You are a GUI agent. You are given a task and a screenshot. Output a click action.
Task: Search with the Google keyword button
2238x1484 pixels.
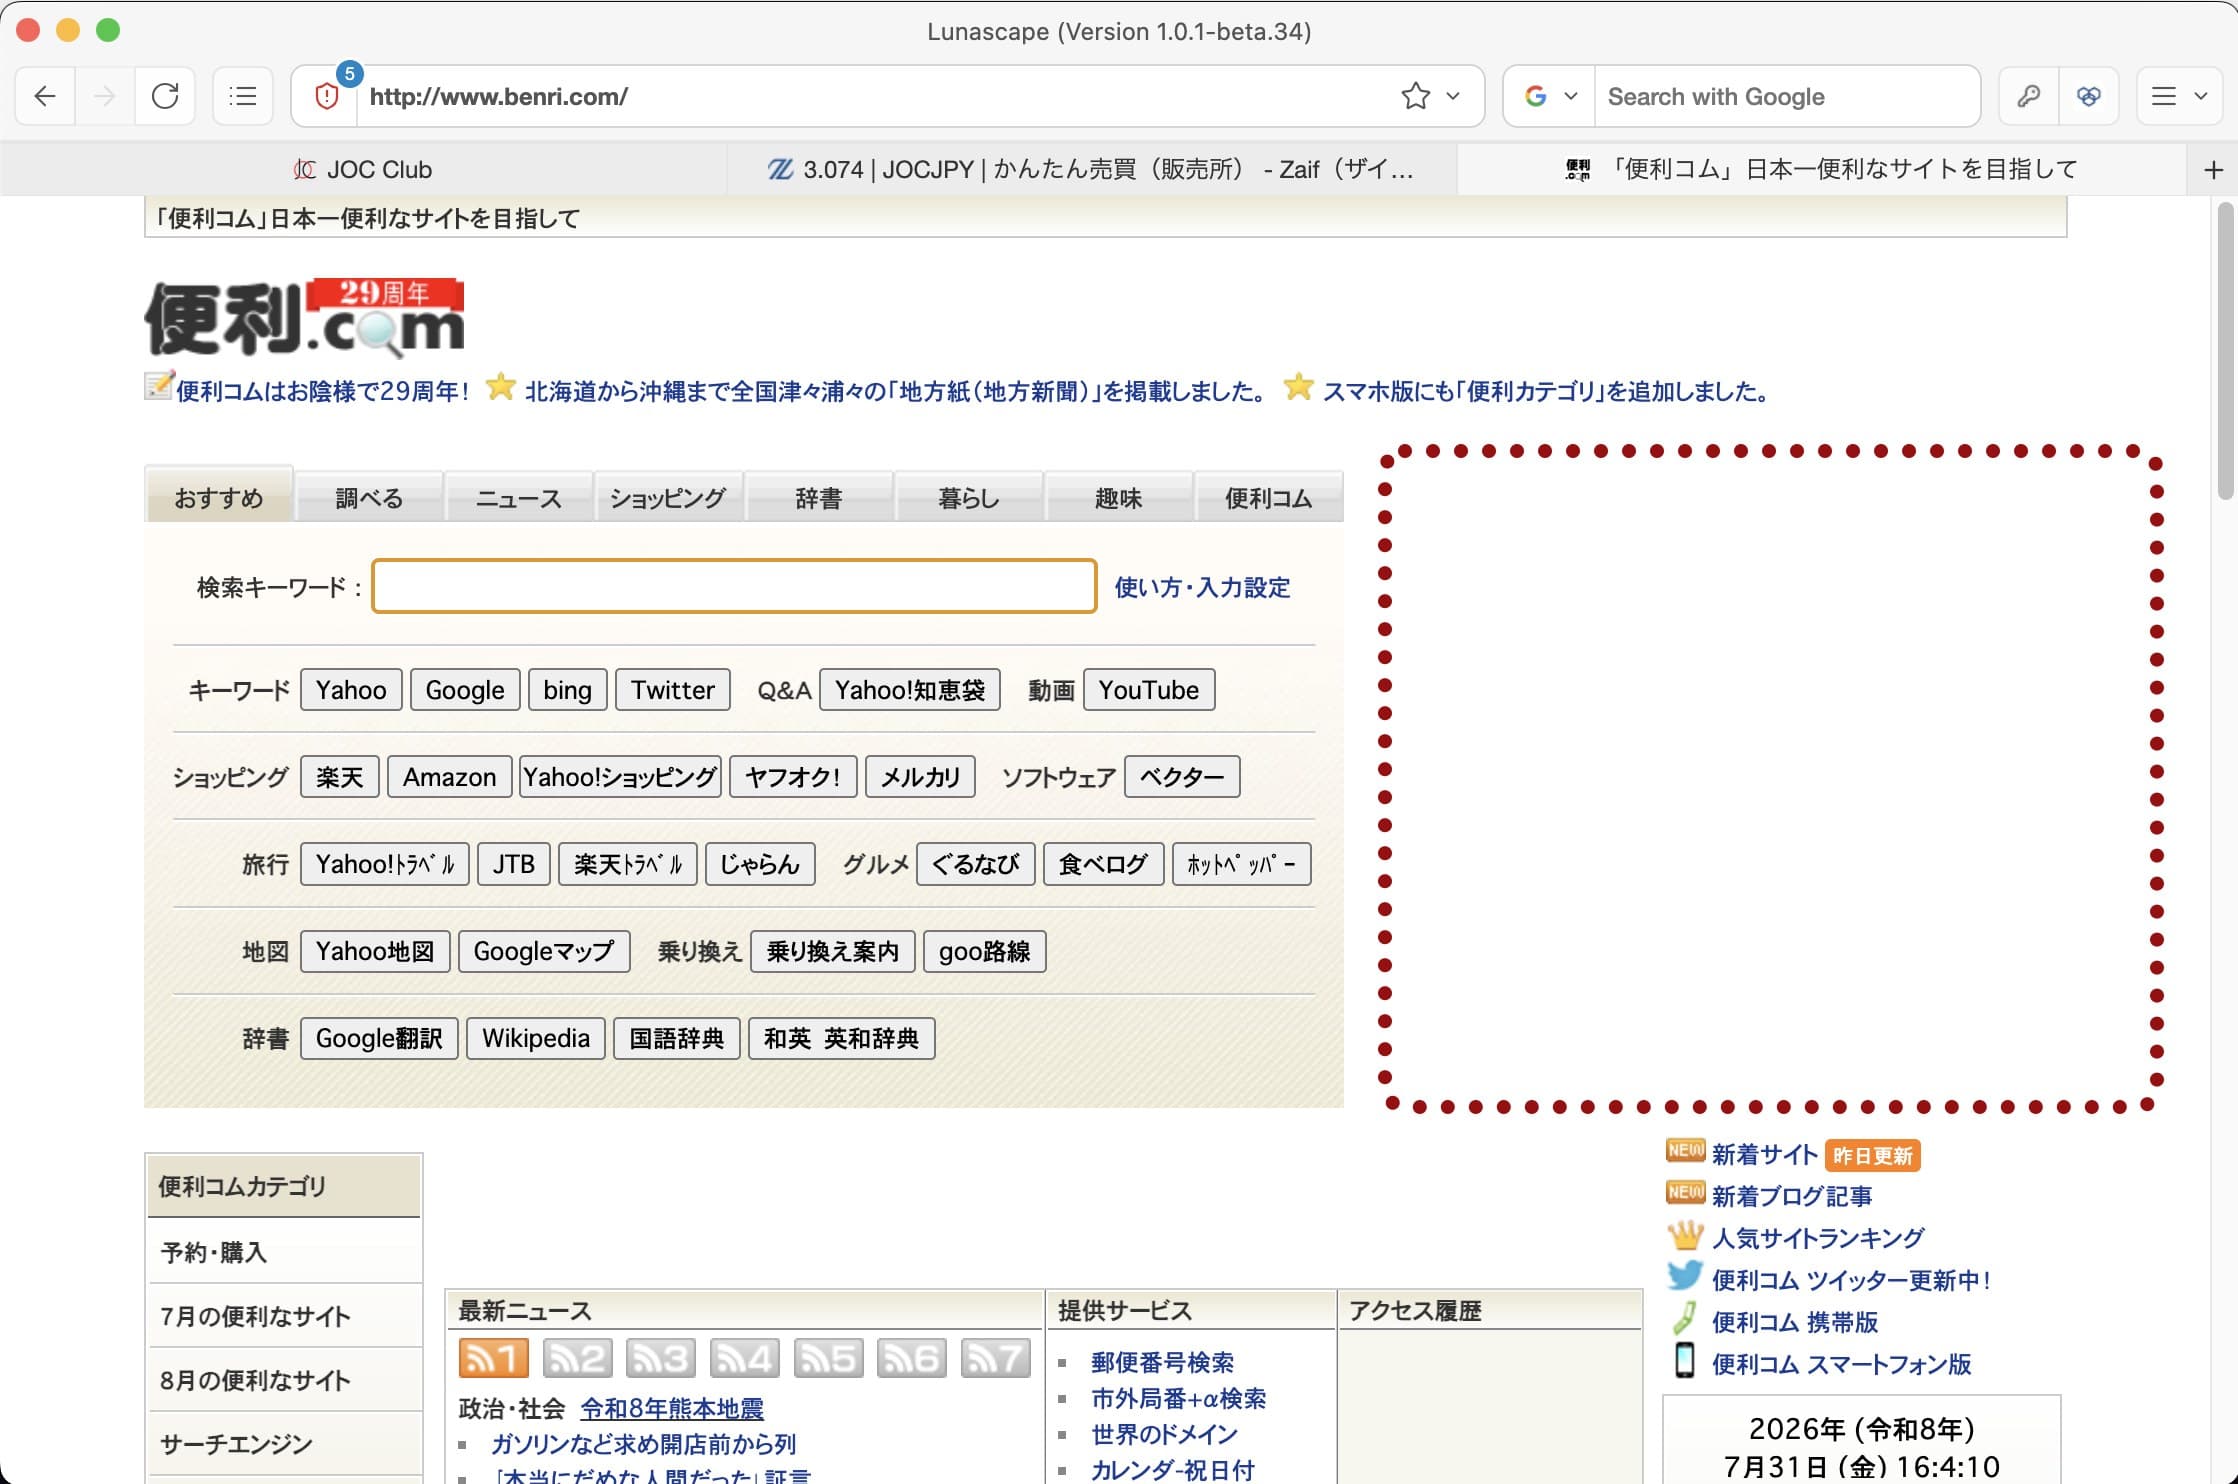click(465, 690)
